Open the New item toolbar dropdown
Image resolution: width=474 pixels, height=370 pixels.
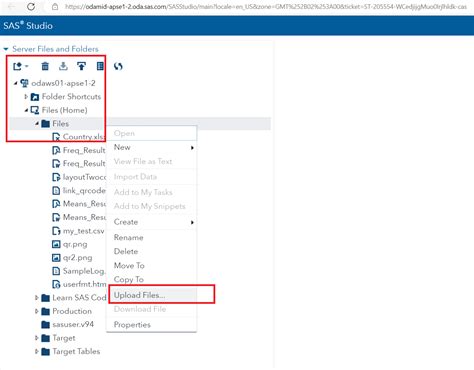click(x=20, y=66)
